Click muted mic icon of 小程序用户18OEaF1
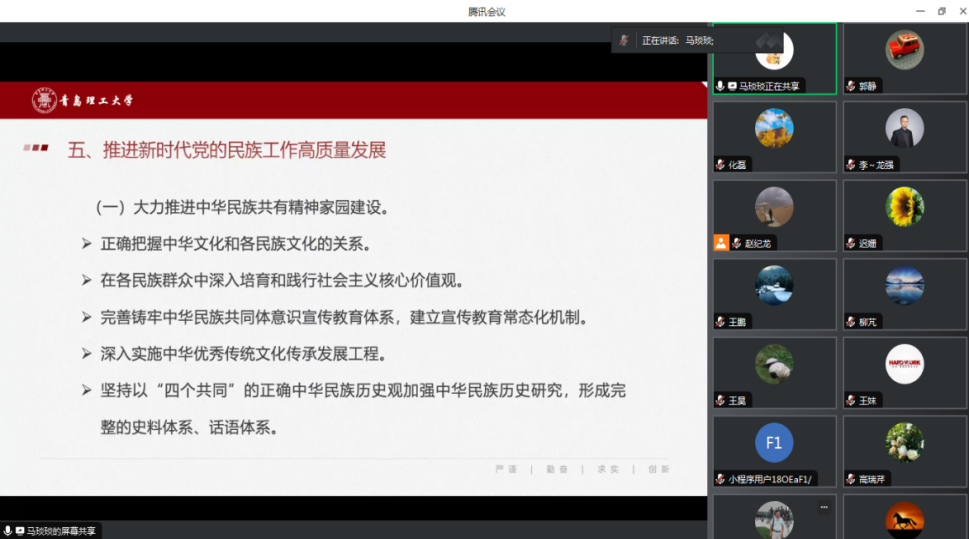The width and height of the screenshot is (969, 539). point(720,479)
